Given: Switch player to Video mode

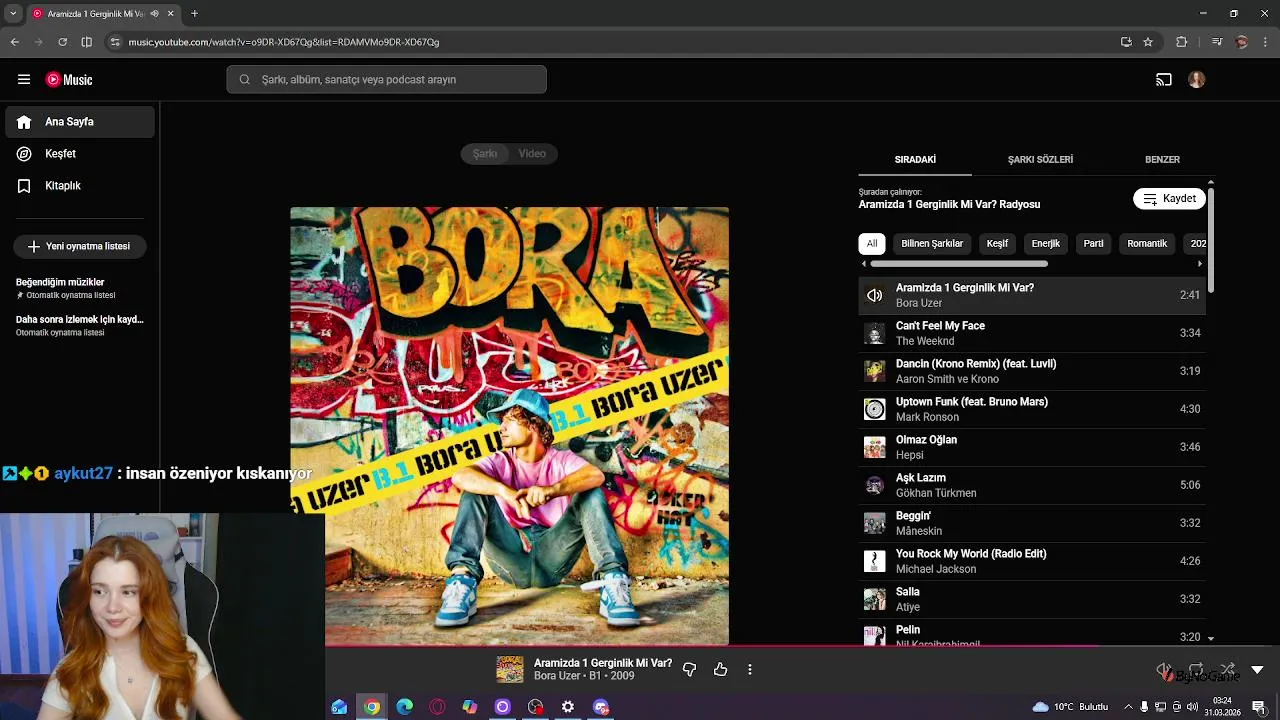Looking at the screenshot, I should [532, 154].
